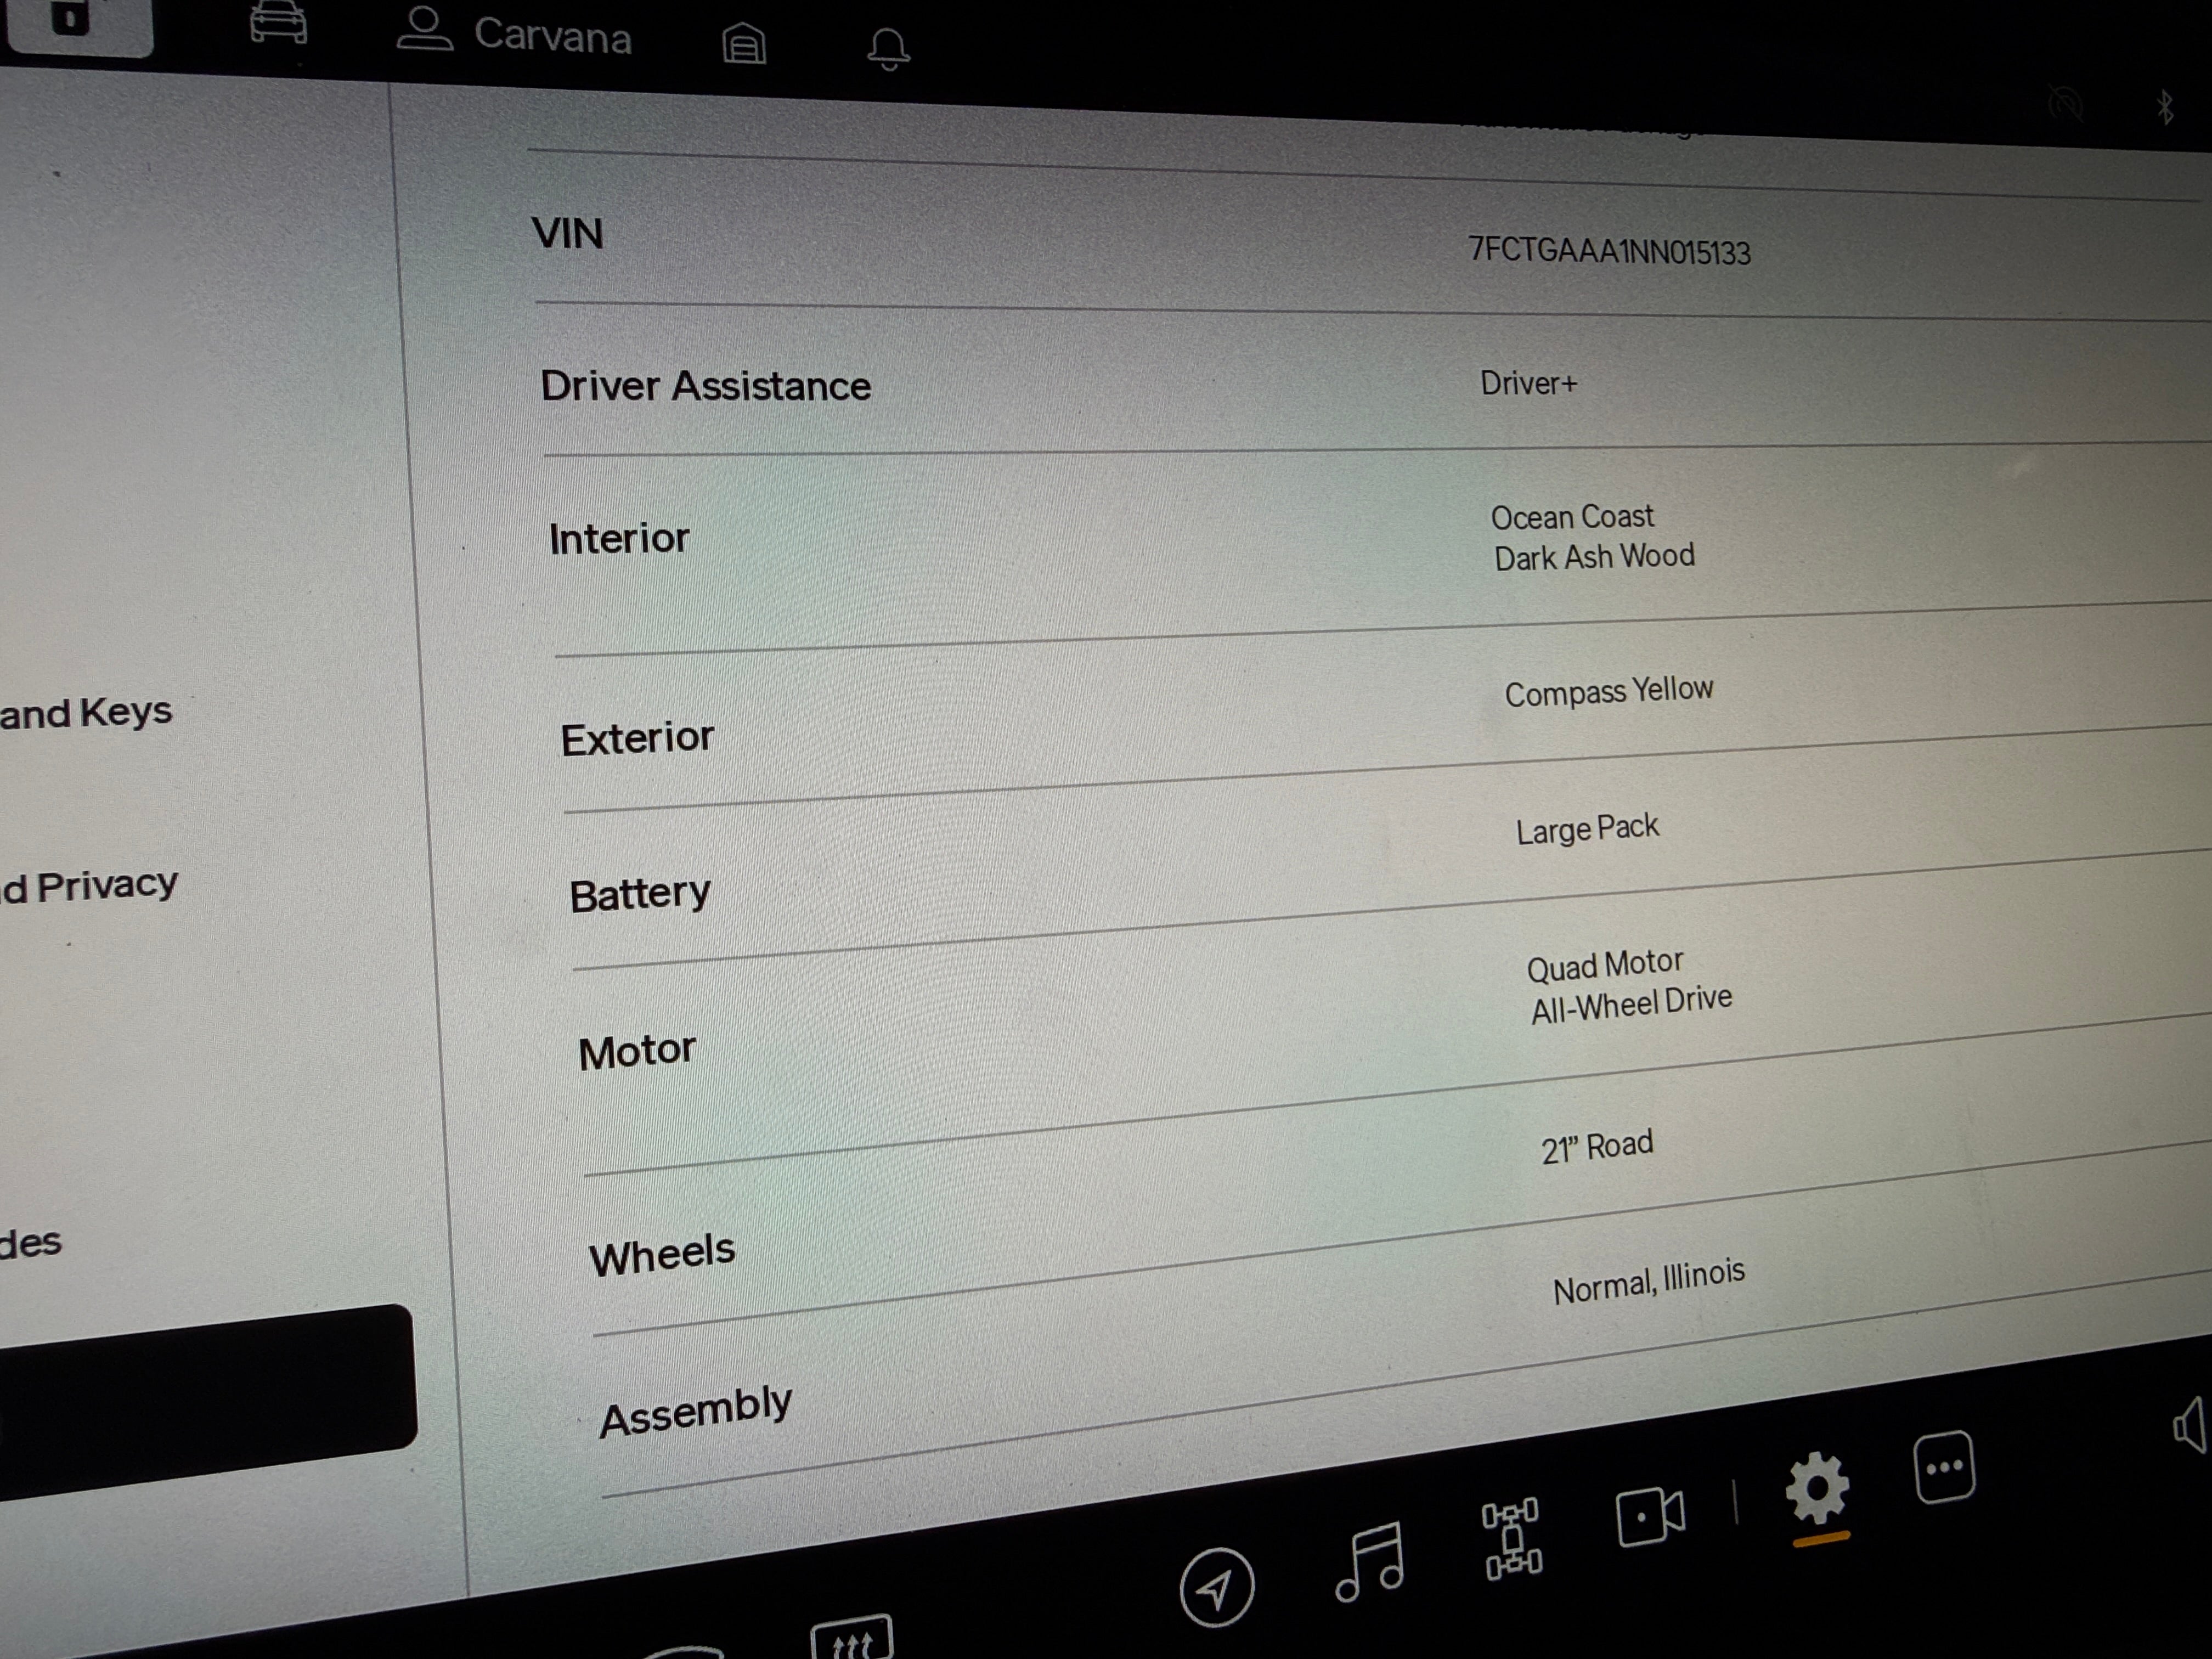Tap the 'Interior' row label
Image resolution: width=2212 pixels, height=1659 pixels.
(x=619, y=539)
